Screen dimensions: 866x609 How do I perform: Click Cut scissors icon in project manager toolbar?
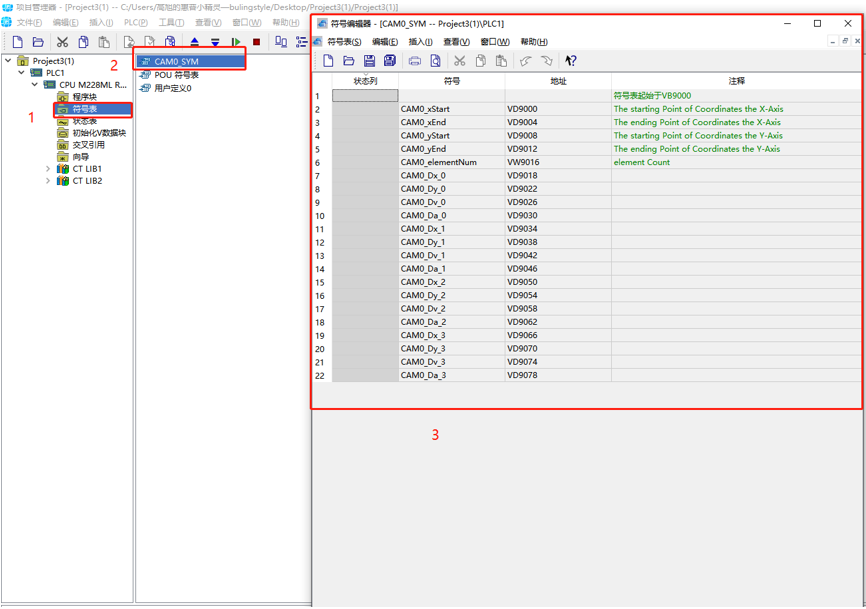62,42
